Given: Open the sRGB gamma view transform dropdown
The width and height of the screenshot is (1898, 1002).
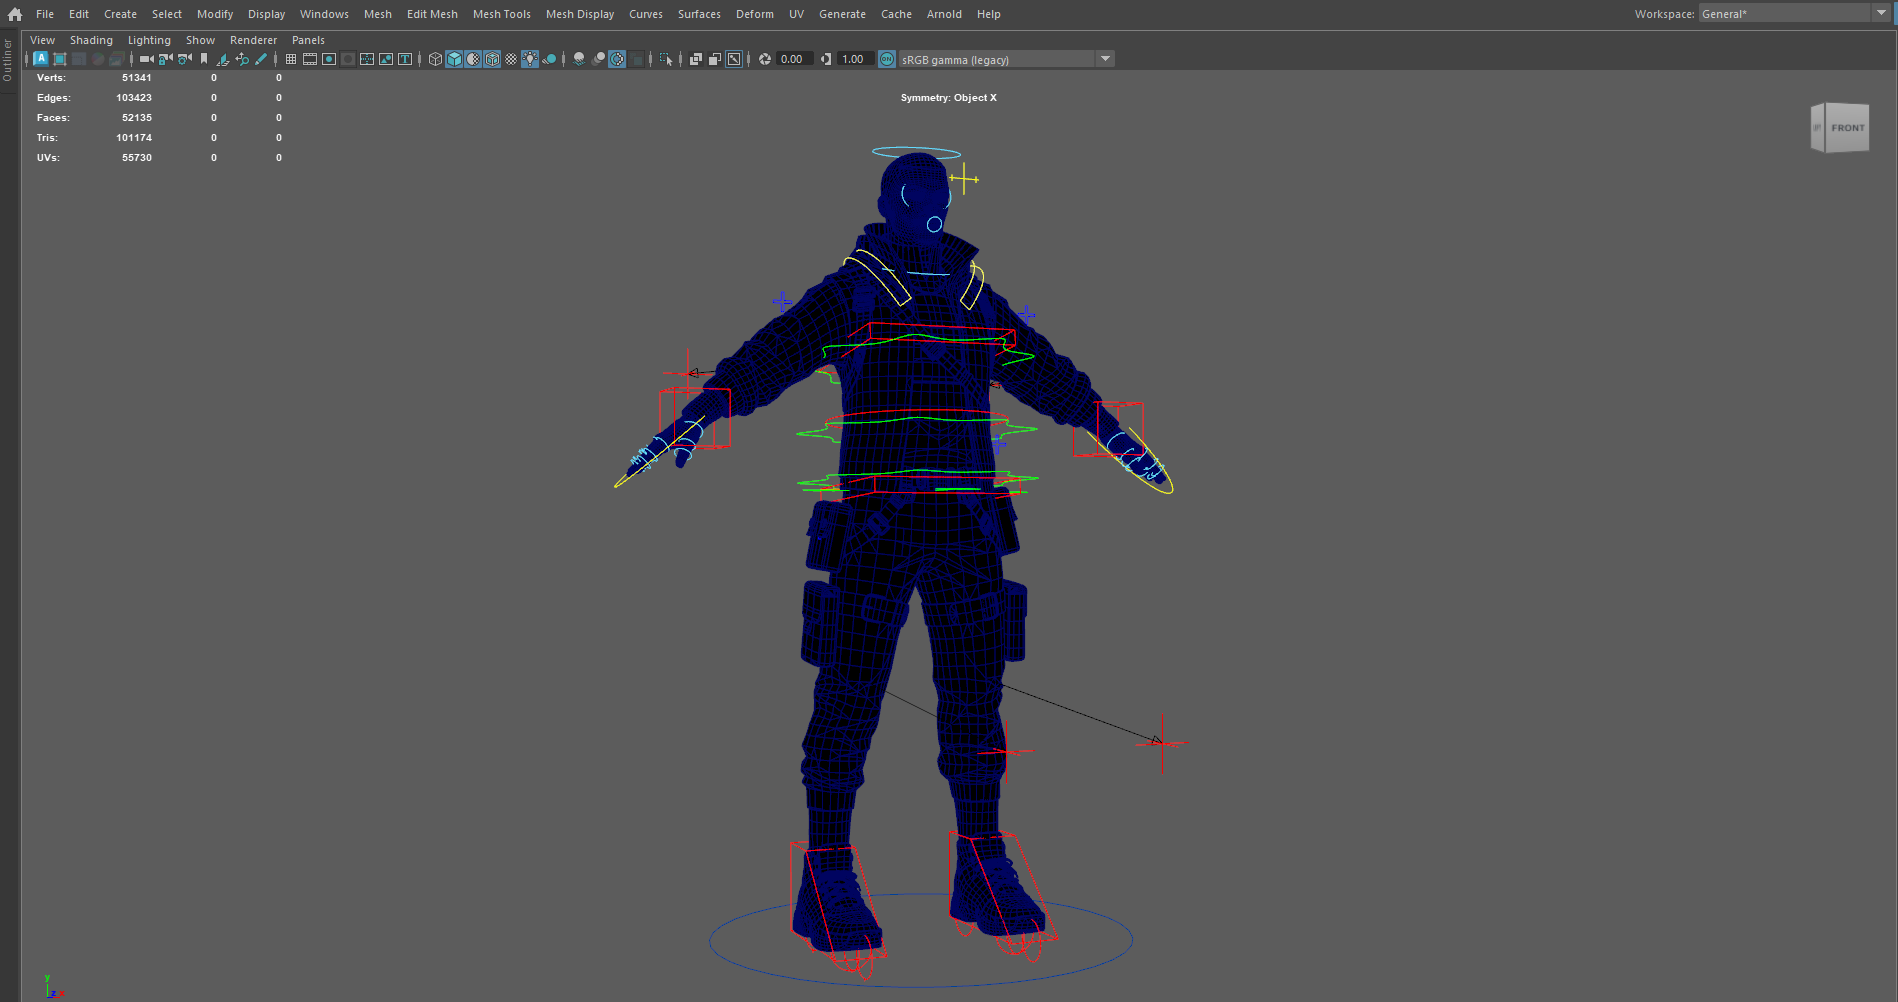Looking at the screenshot, I should click(1006, 59).
